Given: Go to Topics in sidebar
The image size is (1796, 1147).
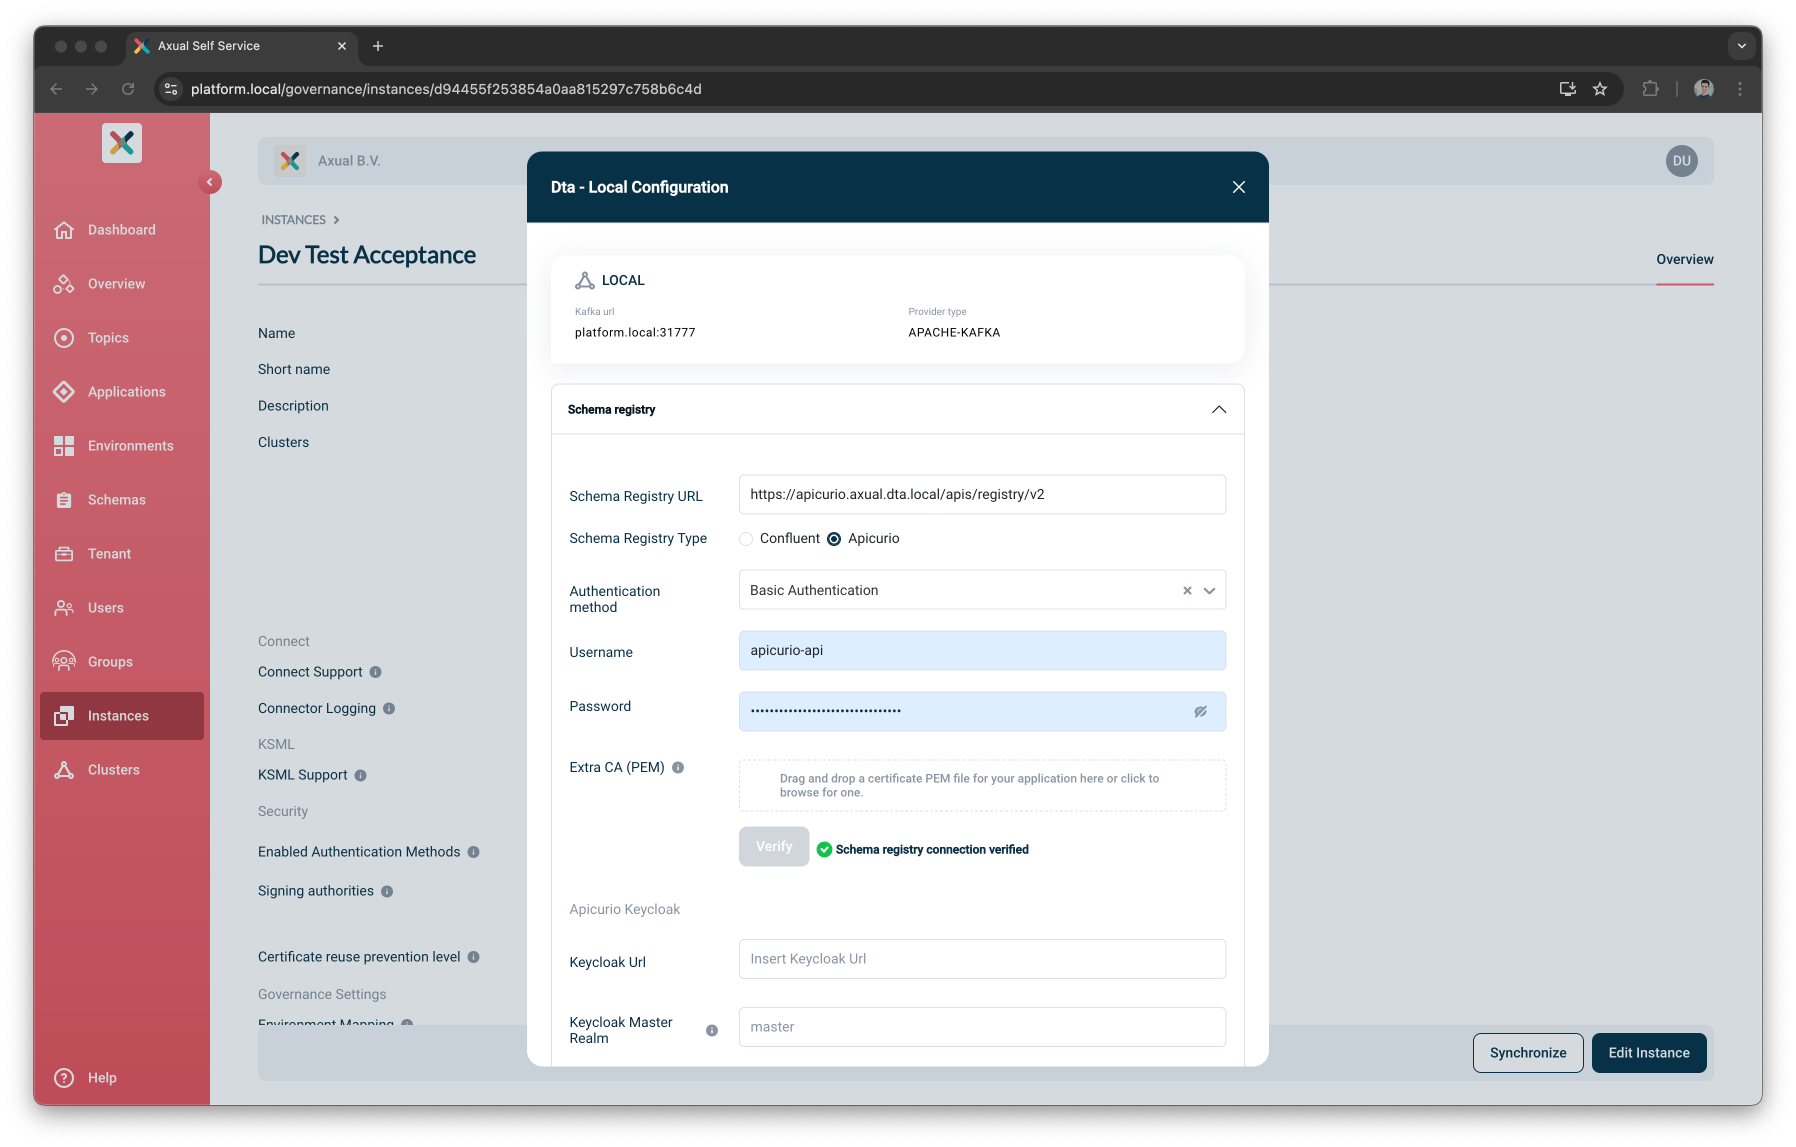Looking at the screenshot, I should [121, 338].
